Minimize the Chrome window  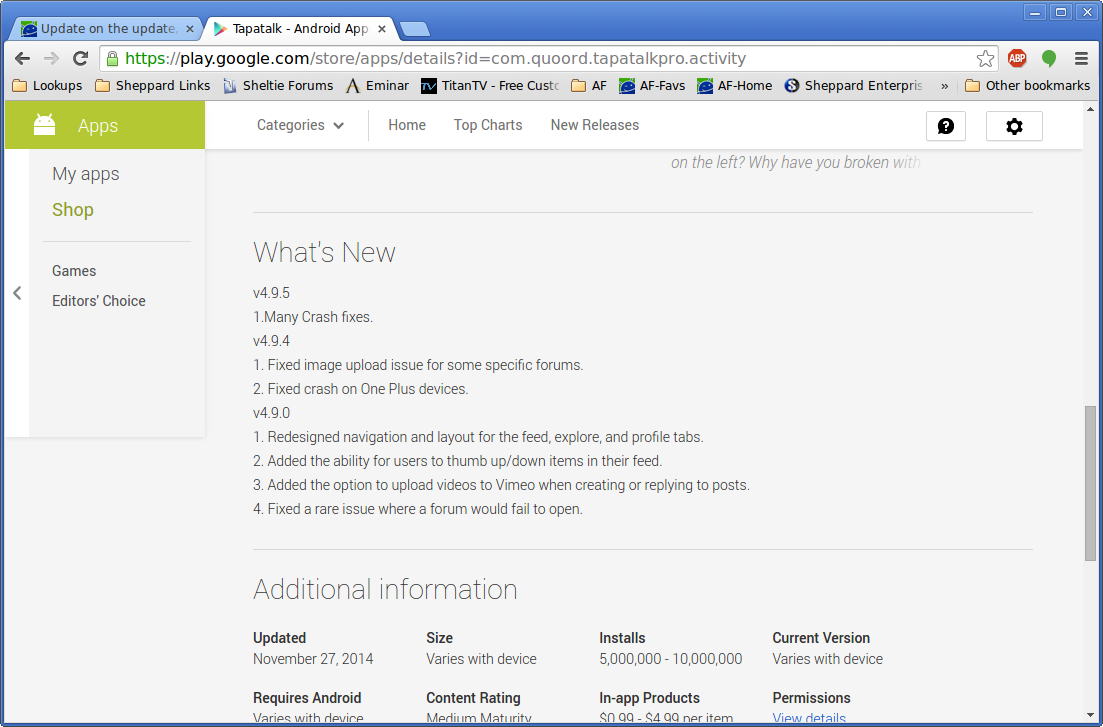(x=1035, y=12)
